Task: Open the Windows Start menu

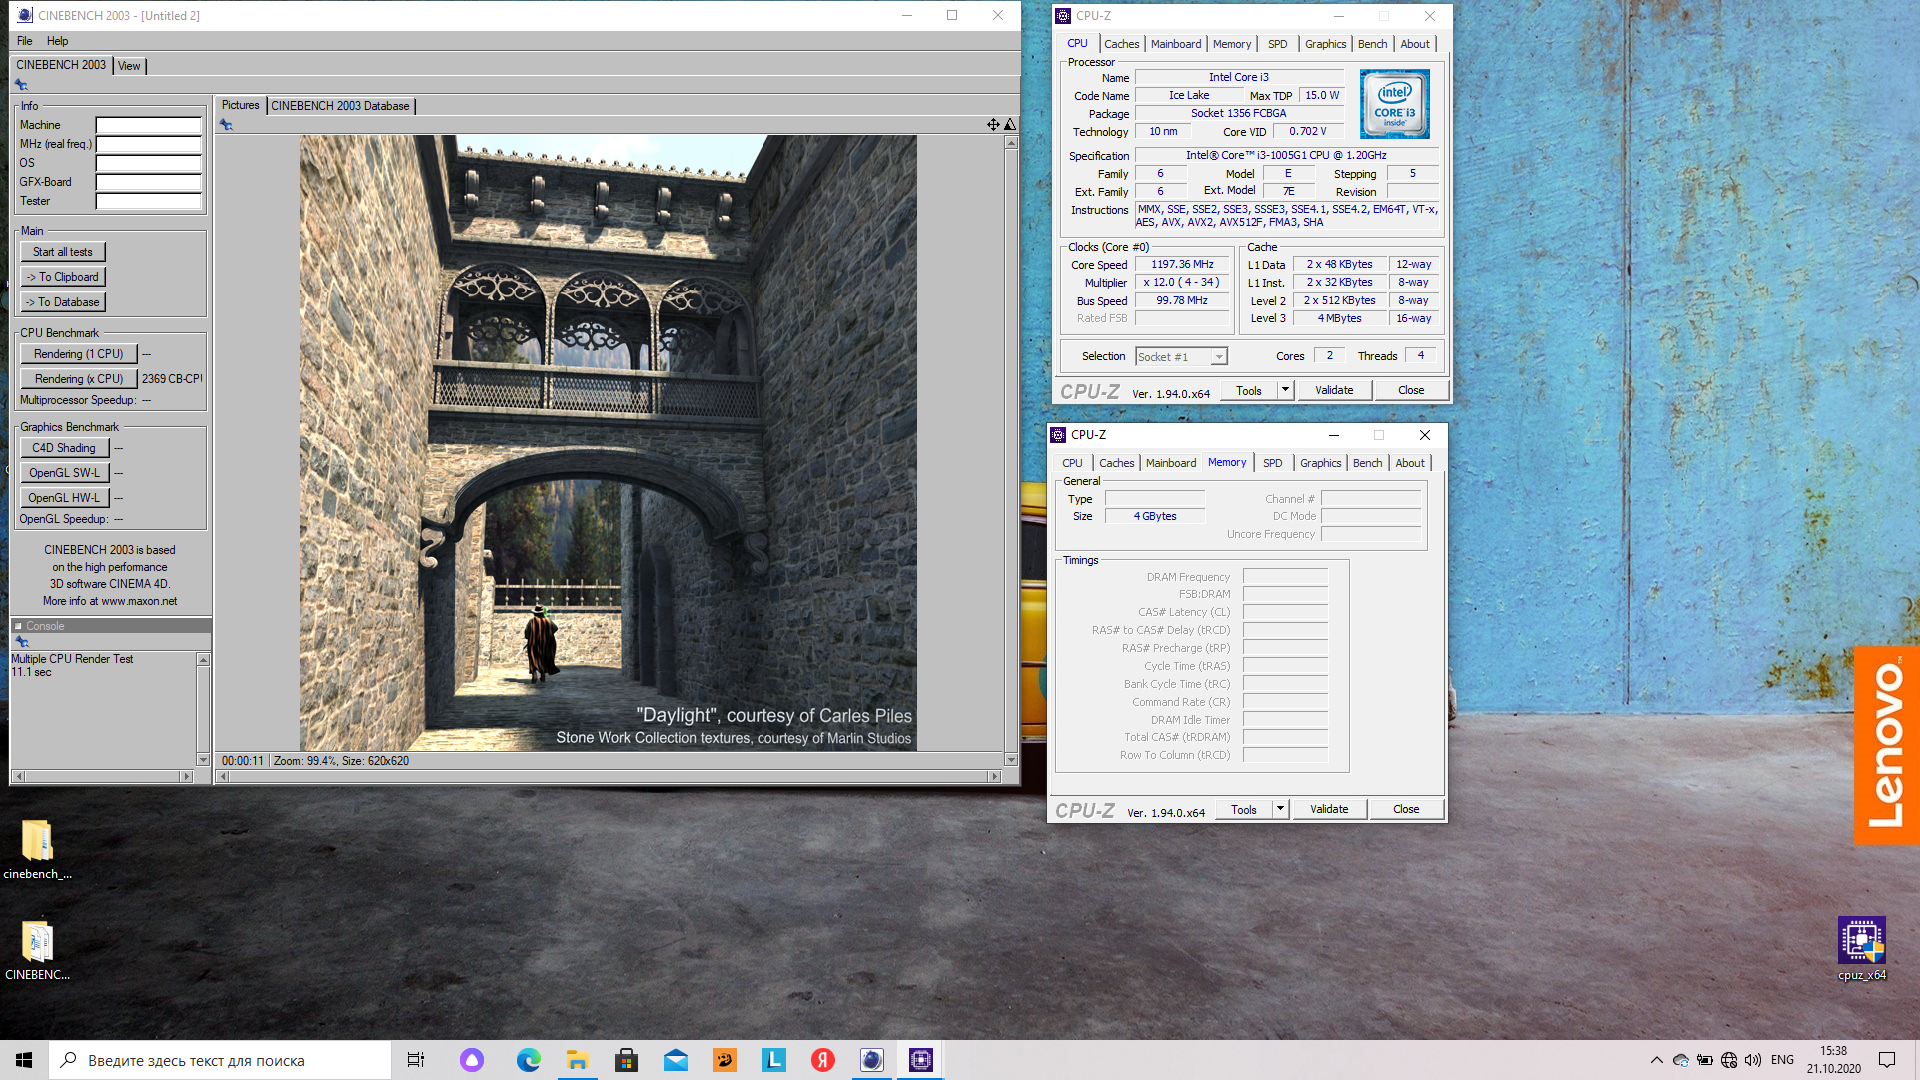Action: [24, 1060]
